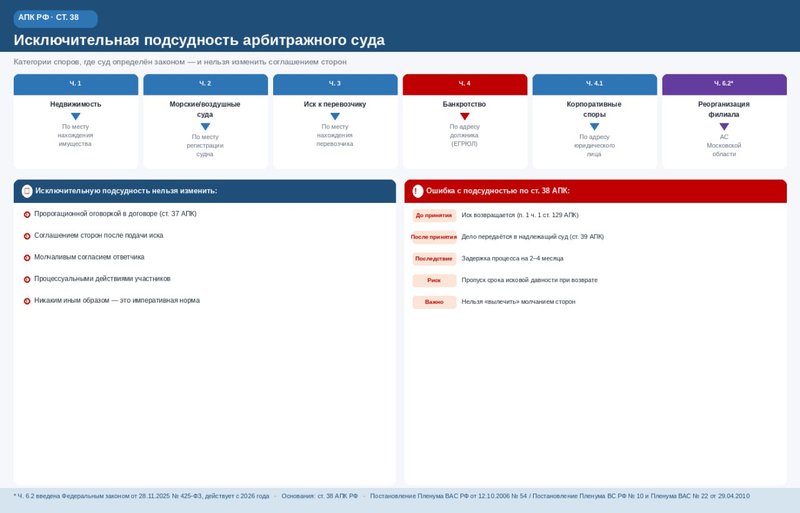Click the text По месту регистрации судна
This screenshot has width=800, height=513.
205,145
